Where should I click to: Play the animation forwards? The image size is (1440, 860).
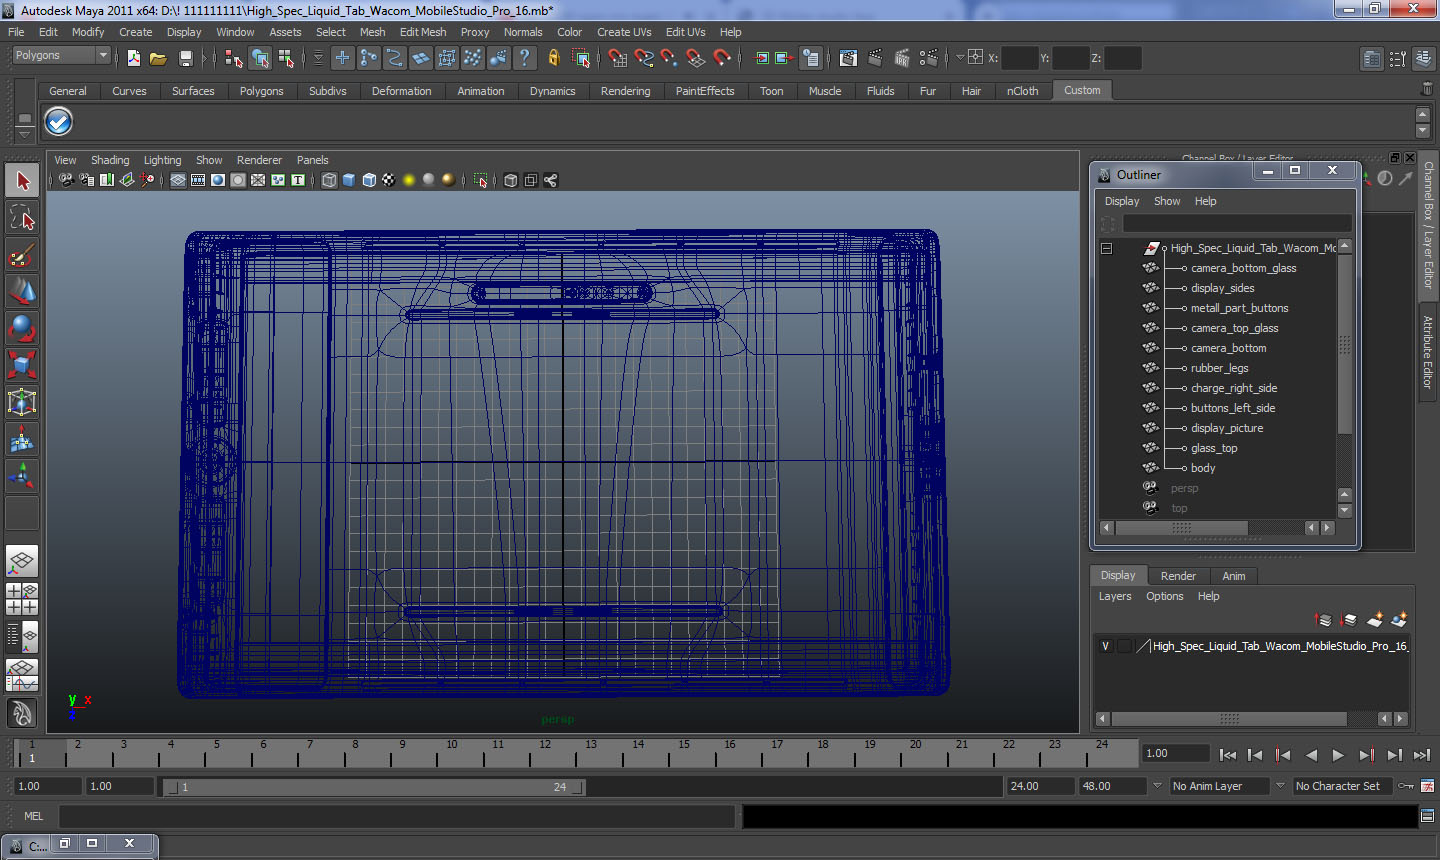click(1338, 756)
